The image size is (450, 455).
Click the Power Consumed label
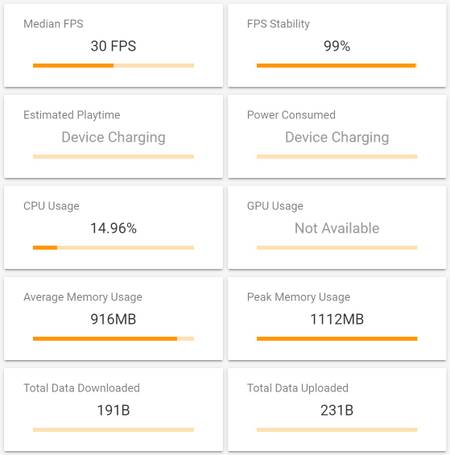point(291,115)
